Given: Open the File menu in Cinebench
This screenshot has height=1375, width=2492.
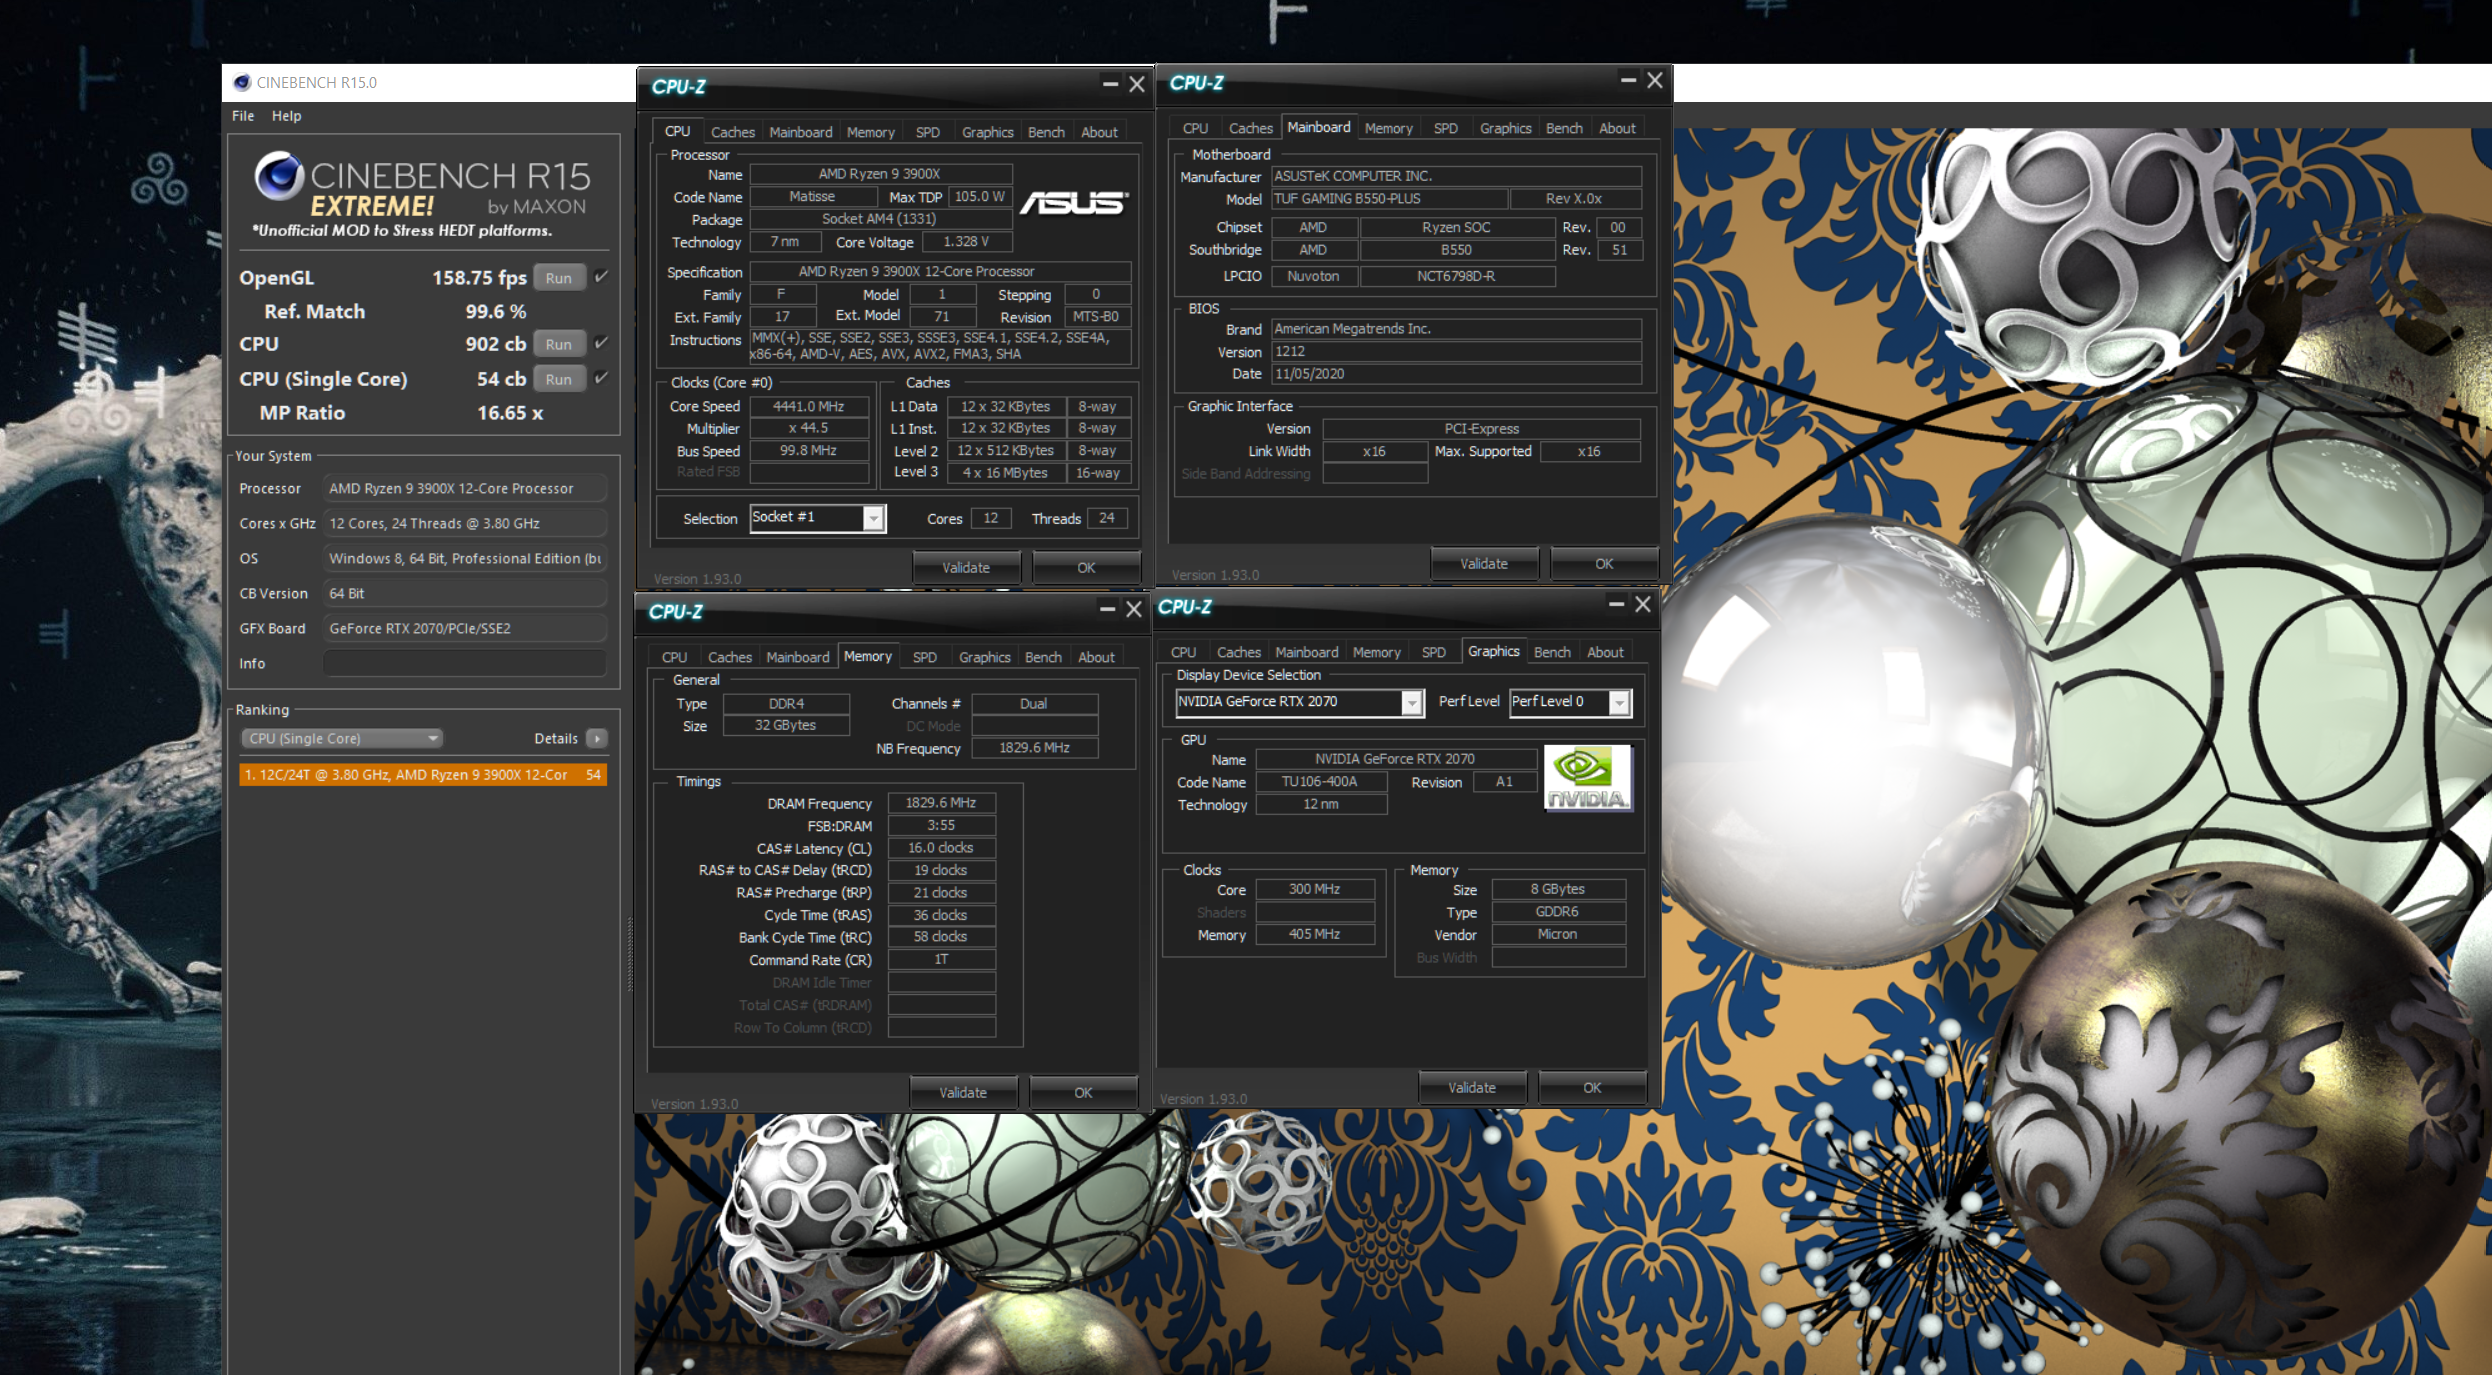Looking at the screenshot, I should coord(243,116).
